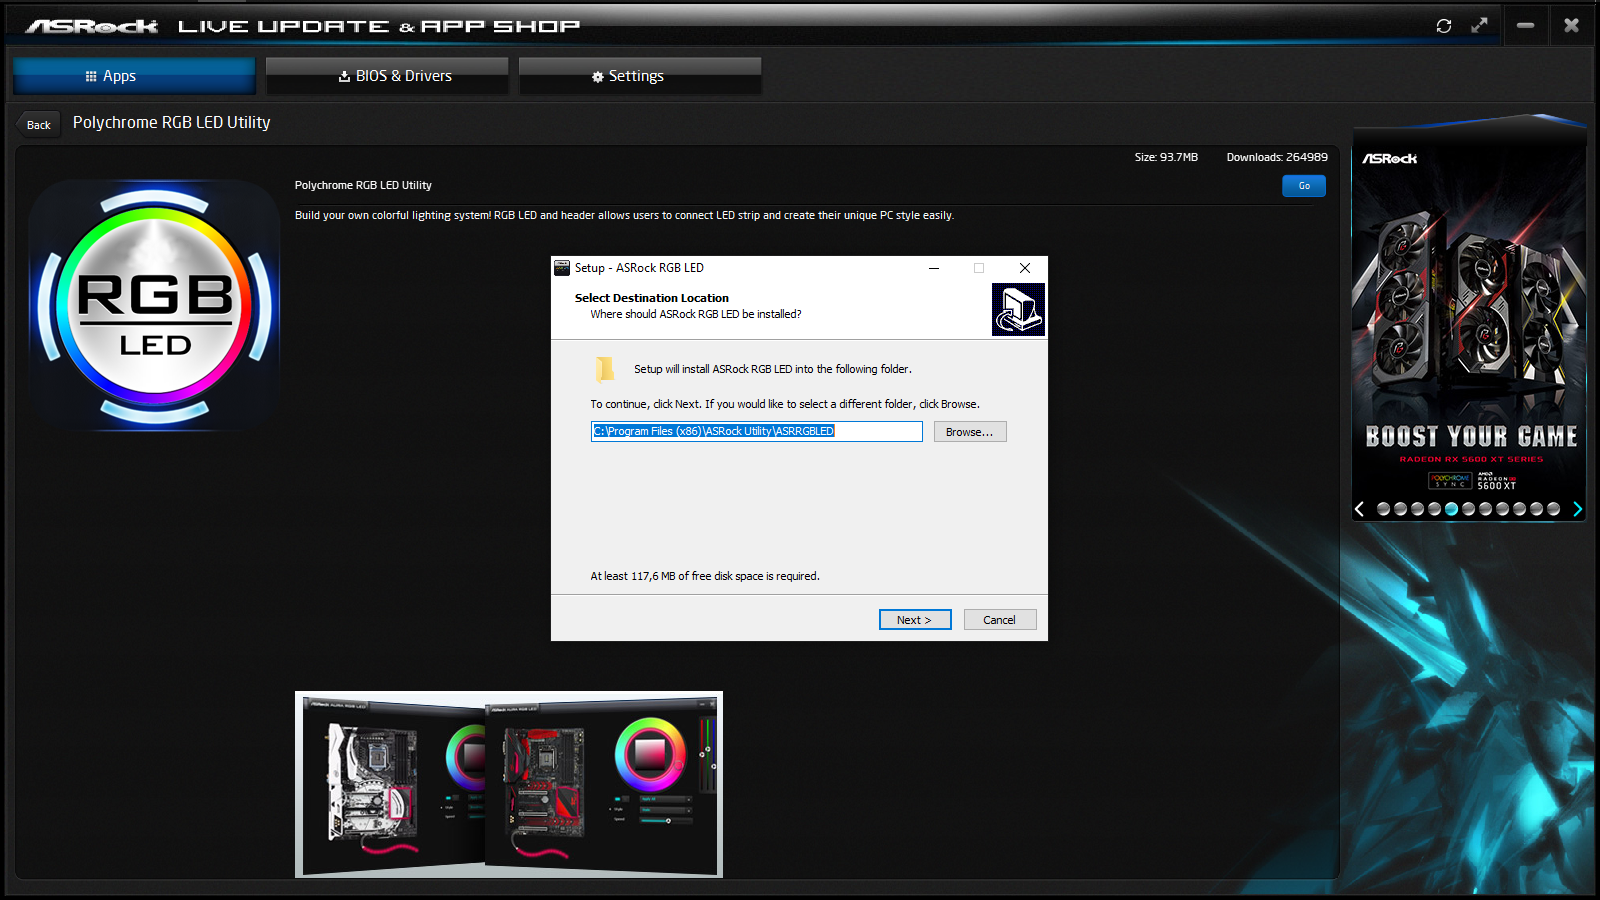Image resolution: width=1600 pixels, height=900 pixels.
Task: Click the 'Select Destination Location' heading
Action: point(652,298)
